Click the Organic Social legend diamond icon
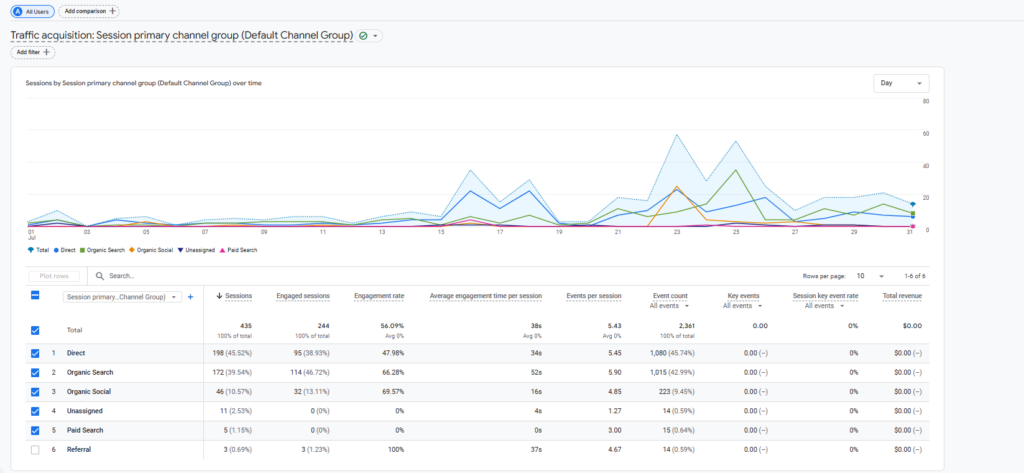1024x473 pixels. (132, 250)
